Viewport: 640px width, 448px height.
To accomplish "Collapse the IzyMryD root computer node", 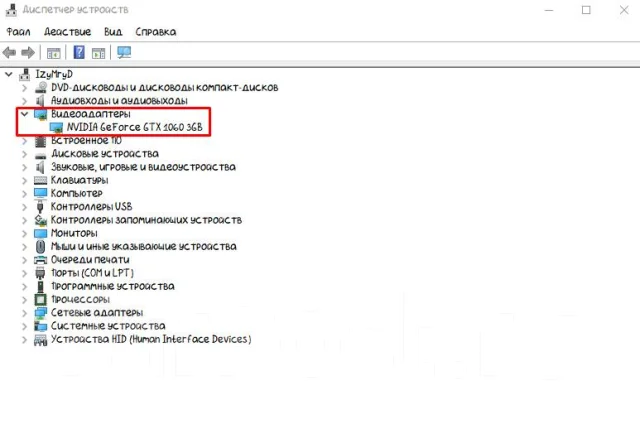I will coord(9,74).
